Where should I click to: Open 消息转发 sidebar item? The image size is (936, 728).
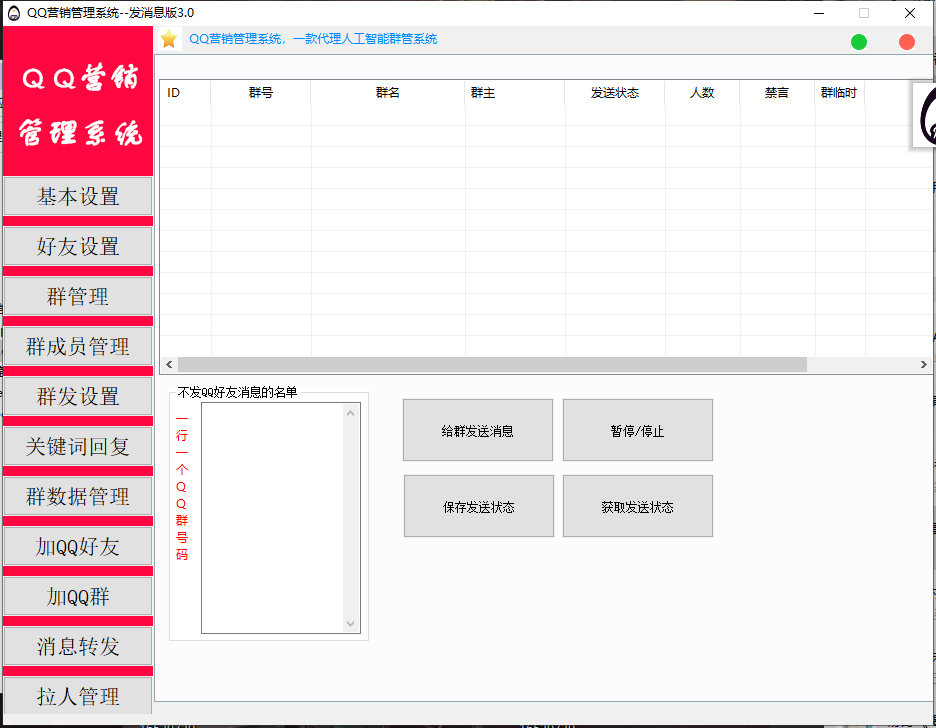(x=78, y=646)
